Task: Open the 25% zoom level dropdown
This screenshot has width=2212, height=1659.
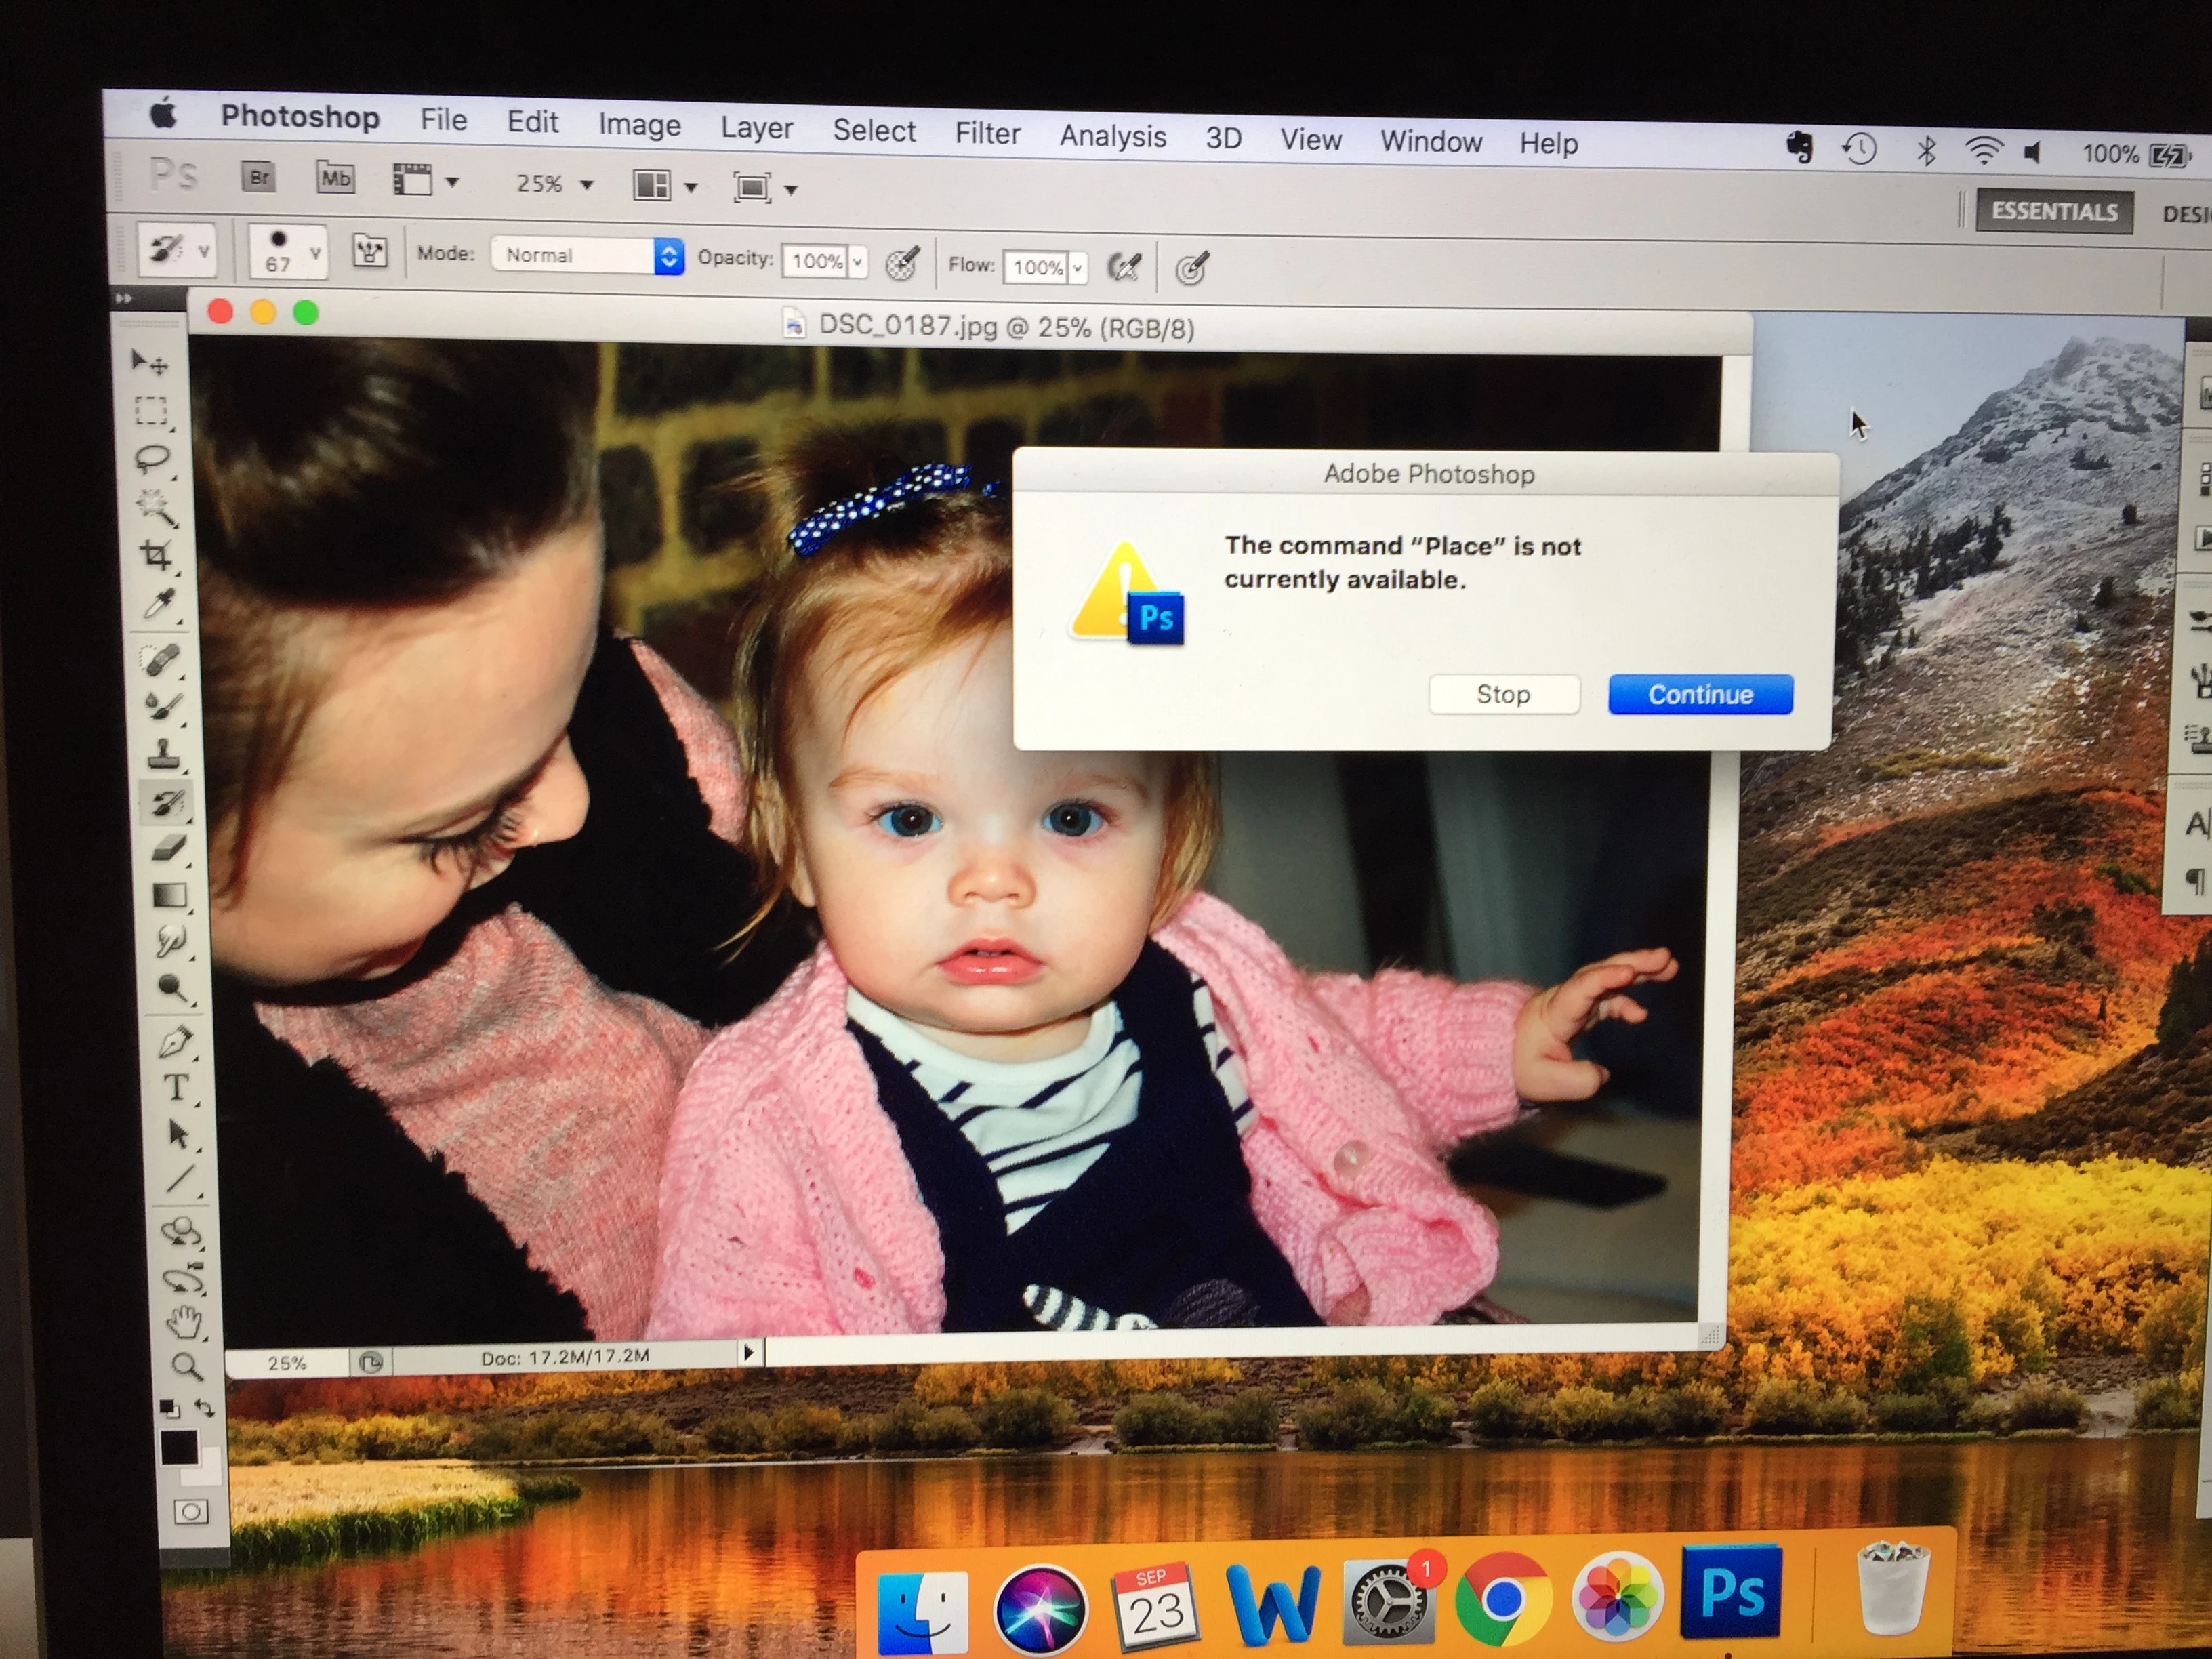Action: pos(587,185)
